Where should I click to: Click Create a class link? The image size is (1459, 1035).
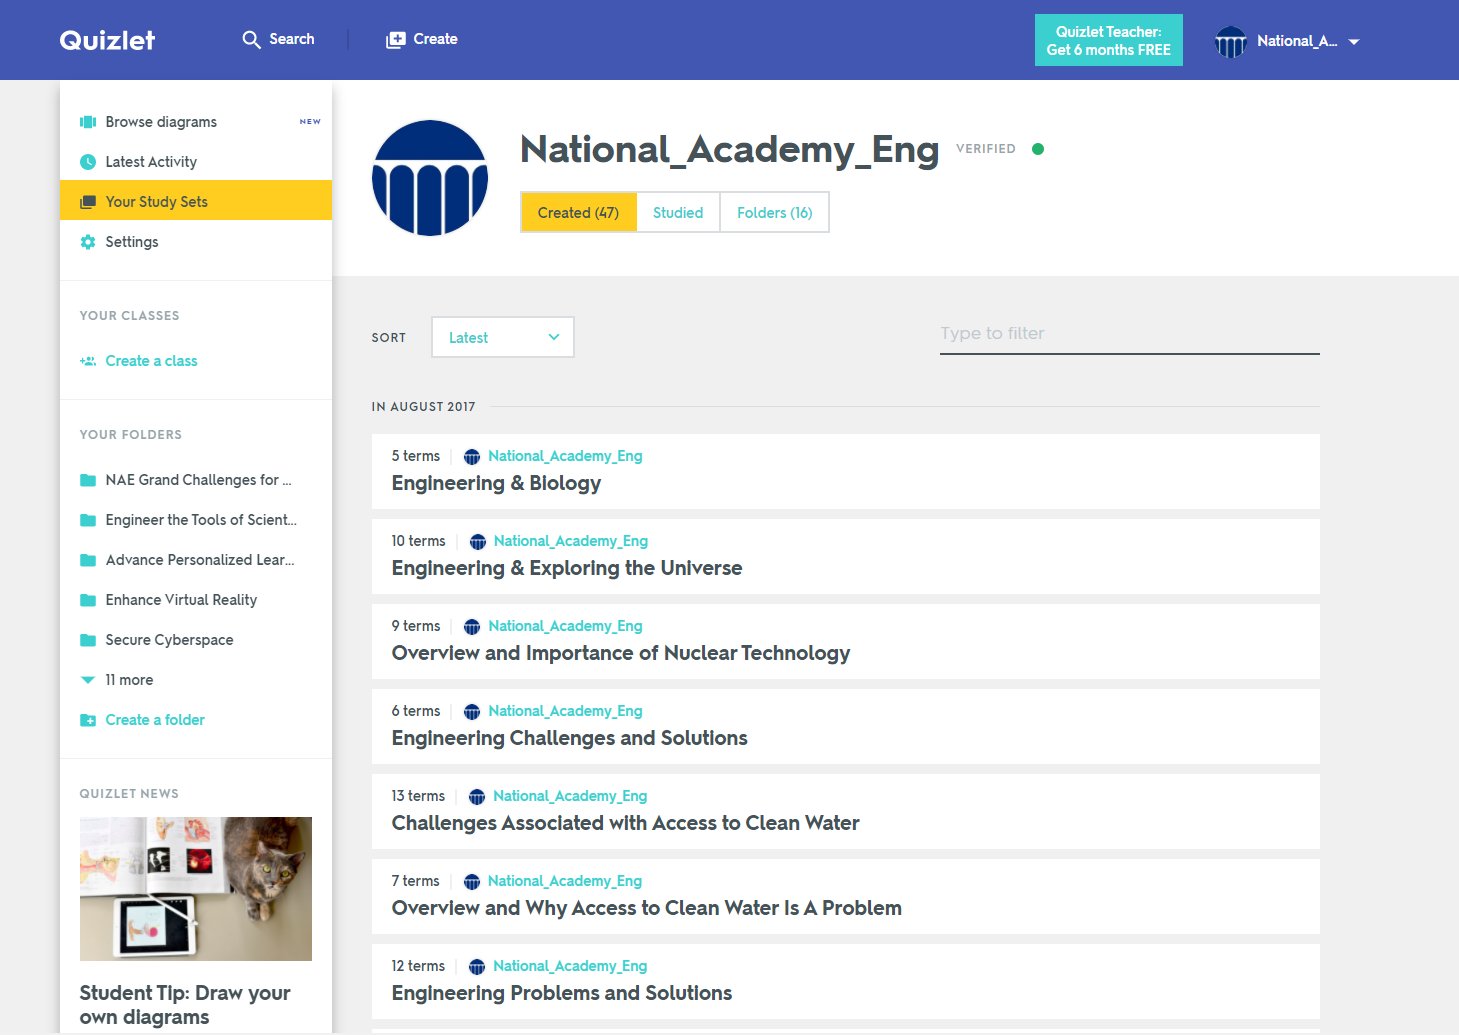point(152,361)
